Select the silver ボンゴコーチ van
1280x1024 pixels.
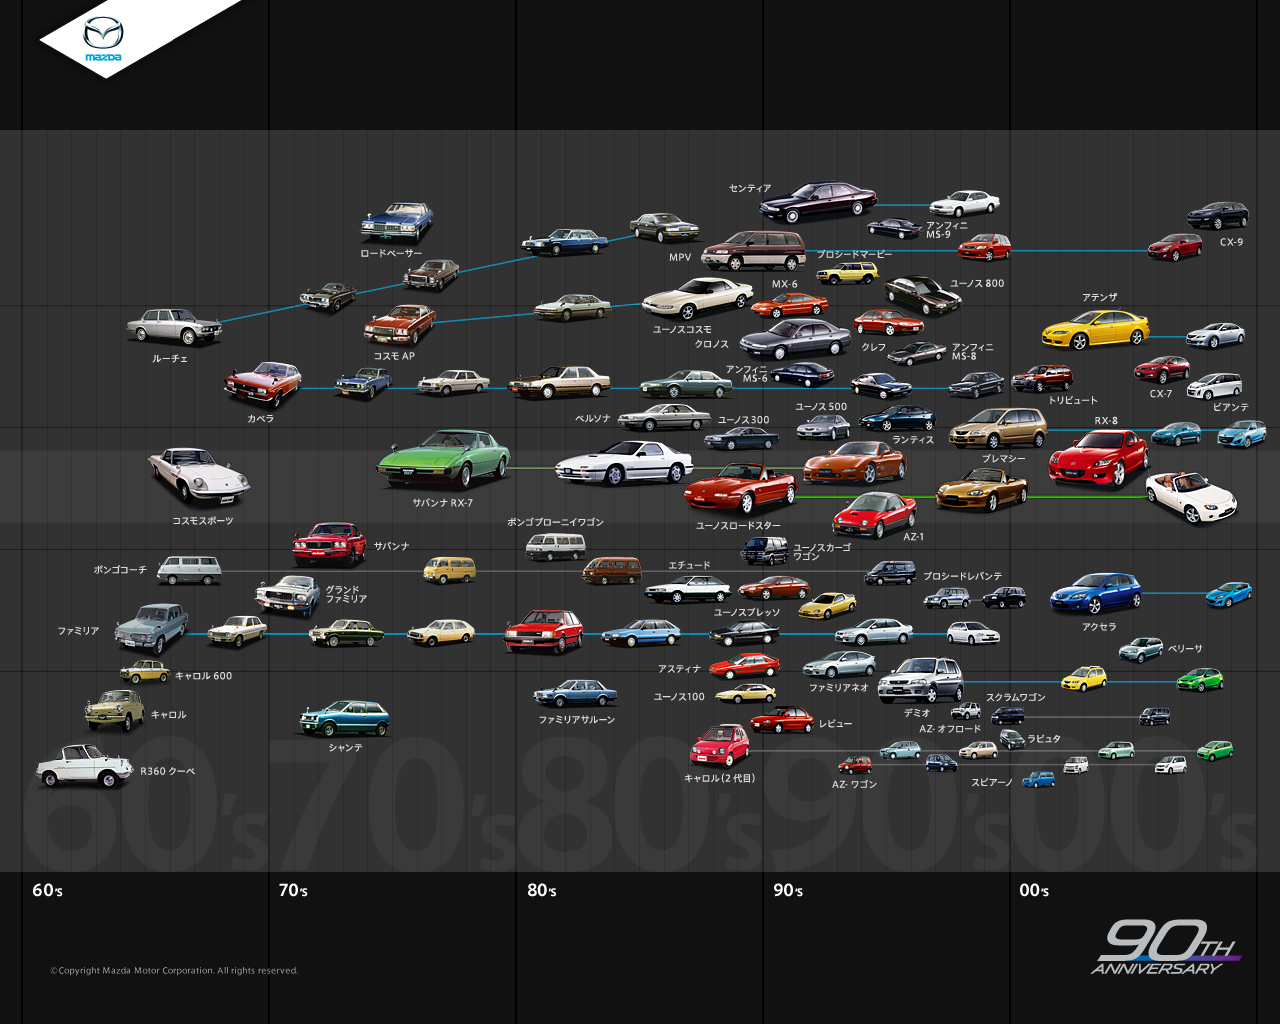point(189,570)
